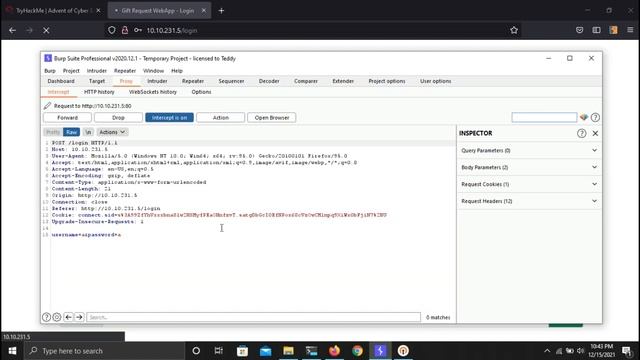This screenshot has width=640, height=360.
Task: Select Burp Suite taskbar icon
Action: [380, 351]
